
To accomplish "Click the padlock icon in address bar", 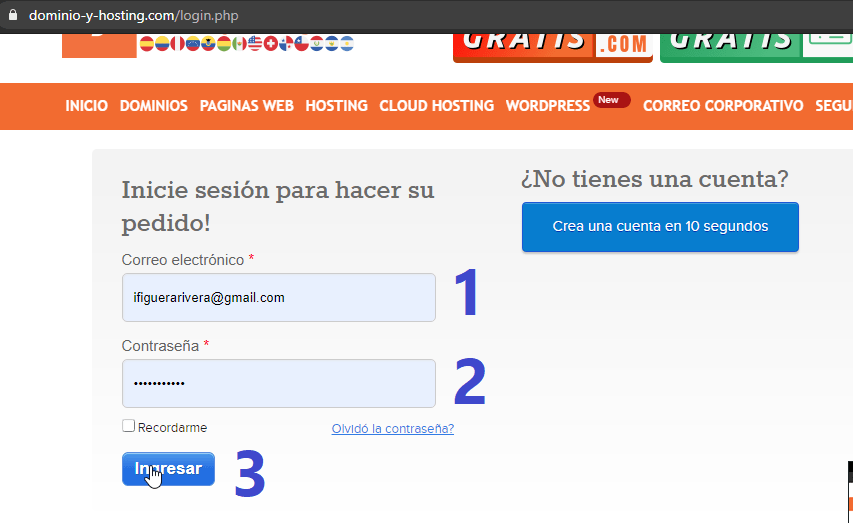I will tap(13, 15).
